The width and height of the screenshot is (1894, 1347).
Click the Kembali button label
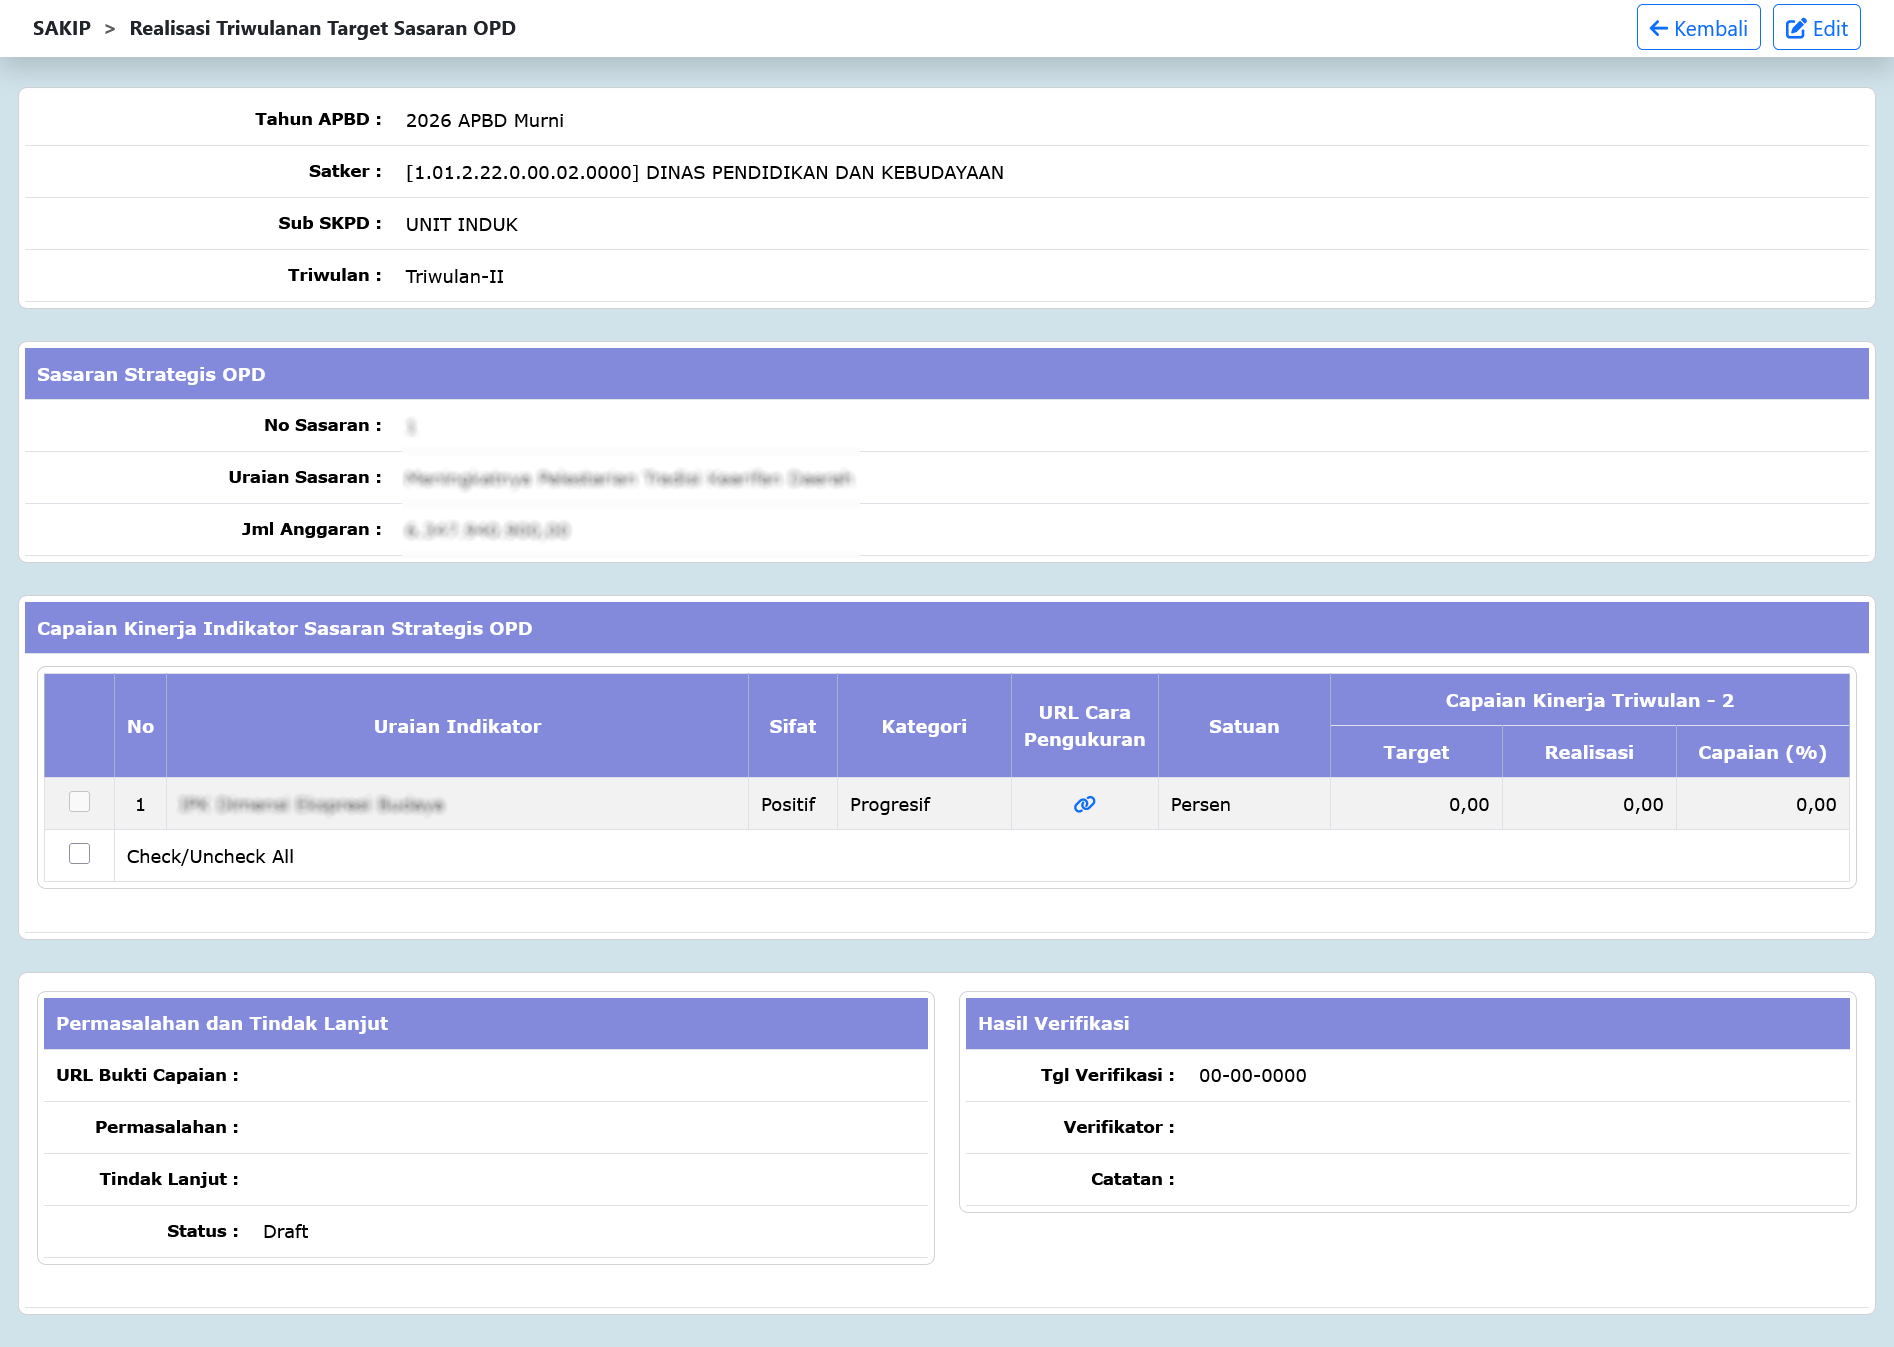click(x=1710, y=28)
